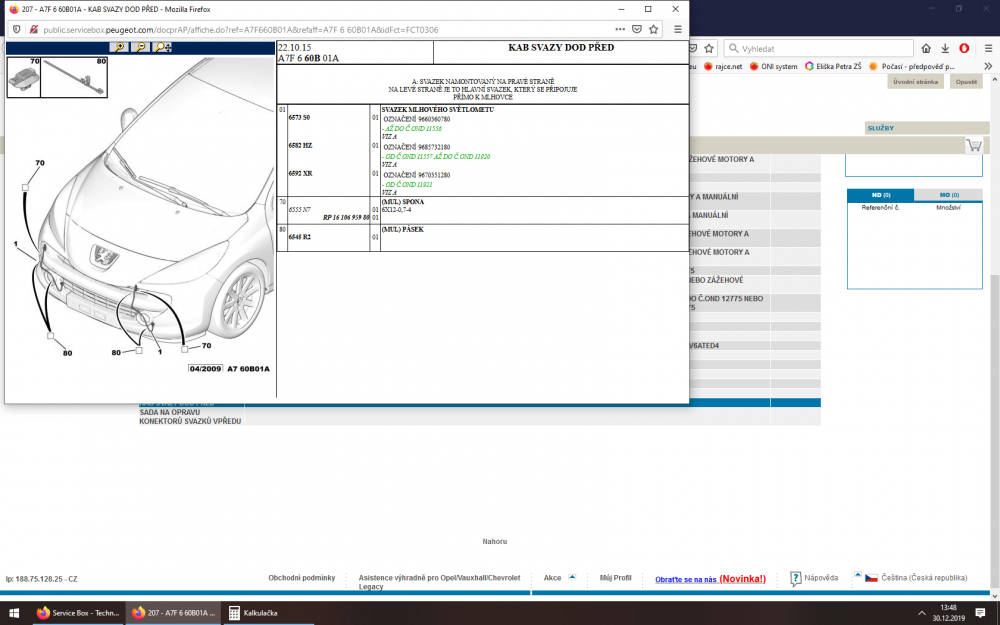Switch to ND (0) tab
Image resolution: width=1000 pixels, height=625 pixels.
881,195
